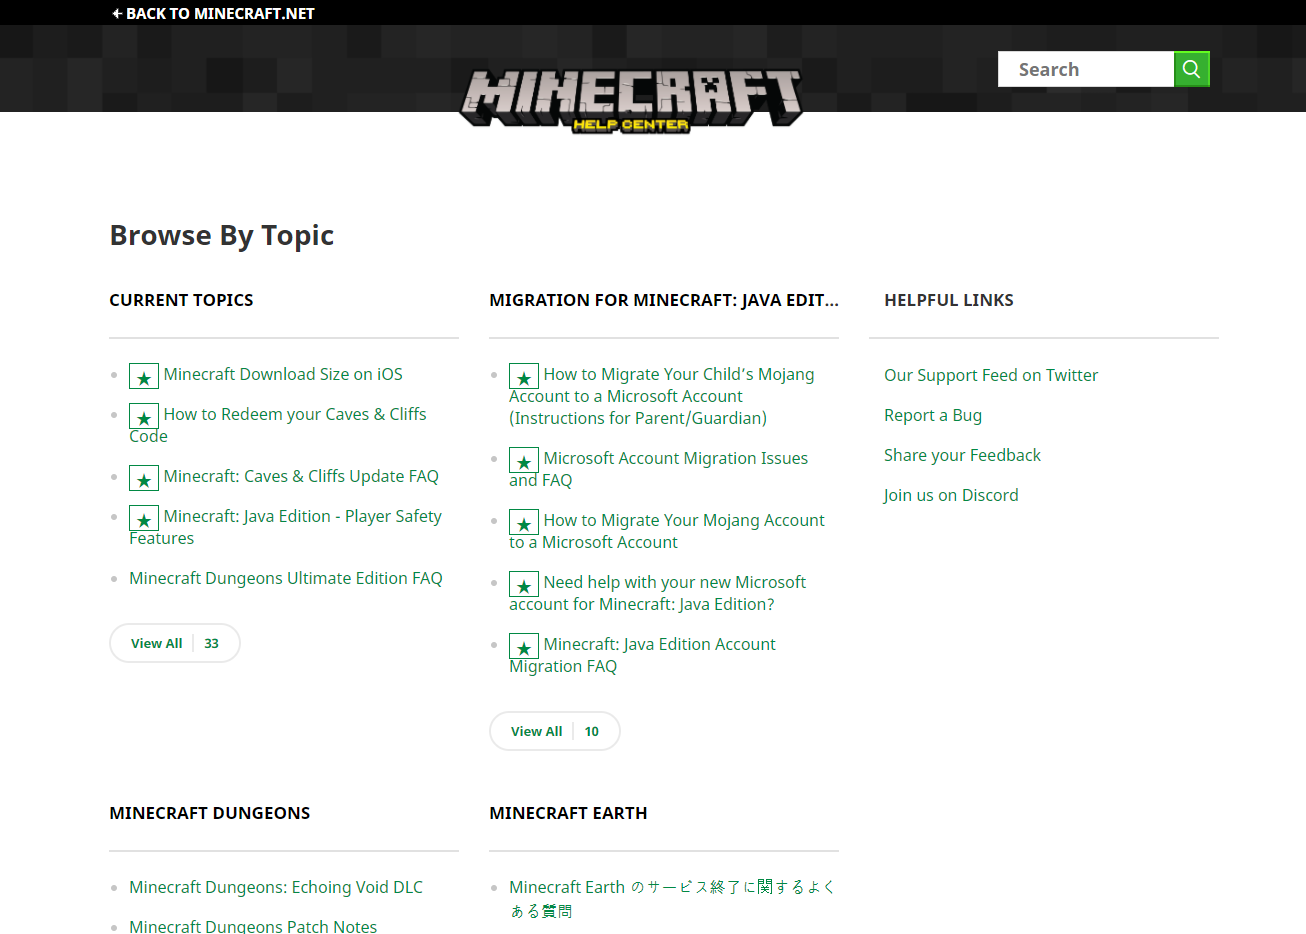Click View All 33 under Current Topics
The width and height of the screenshot is (1306, 934).
click(x=175, y=643)
